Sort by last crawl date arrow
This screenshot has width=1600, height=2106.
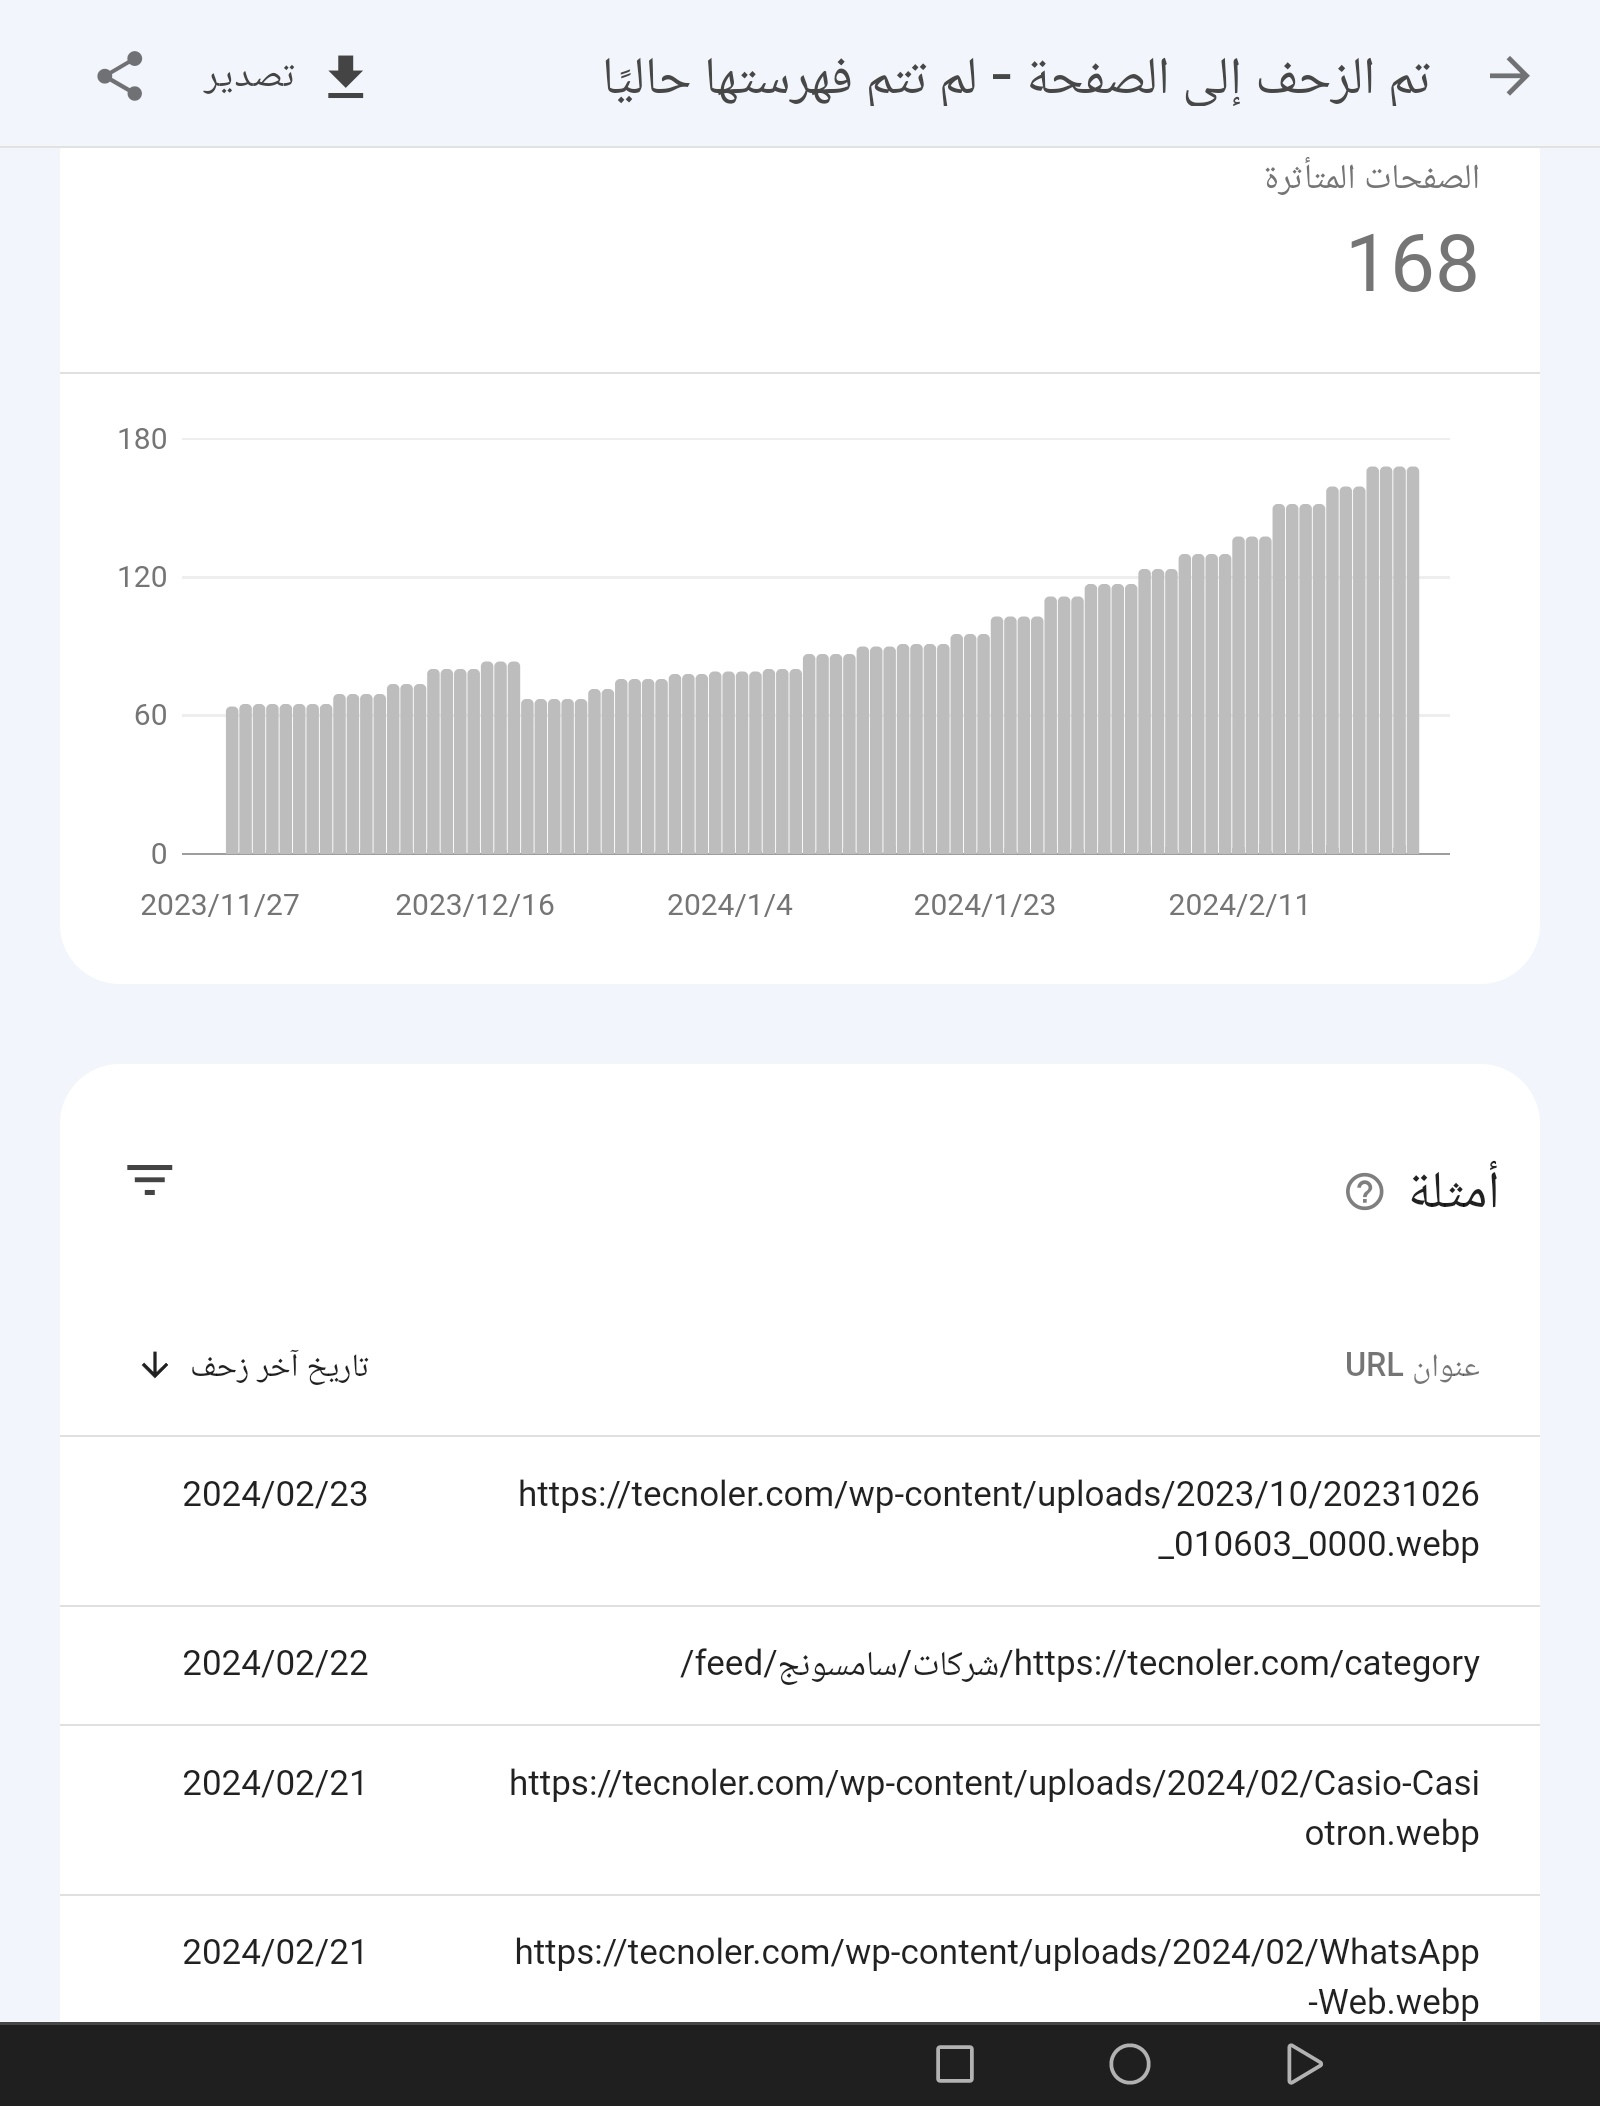(154, 1365)
